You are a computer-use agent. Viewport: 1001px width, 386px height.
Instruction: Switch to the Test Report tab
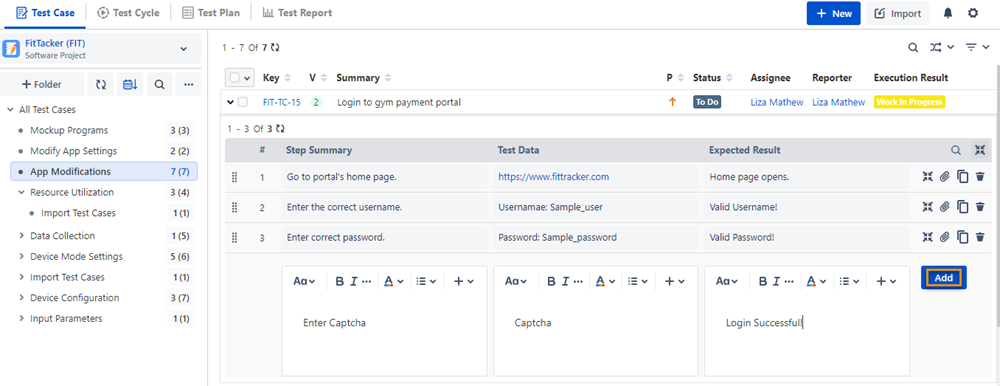click(297, 13)
